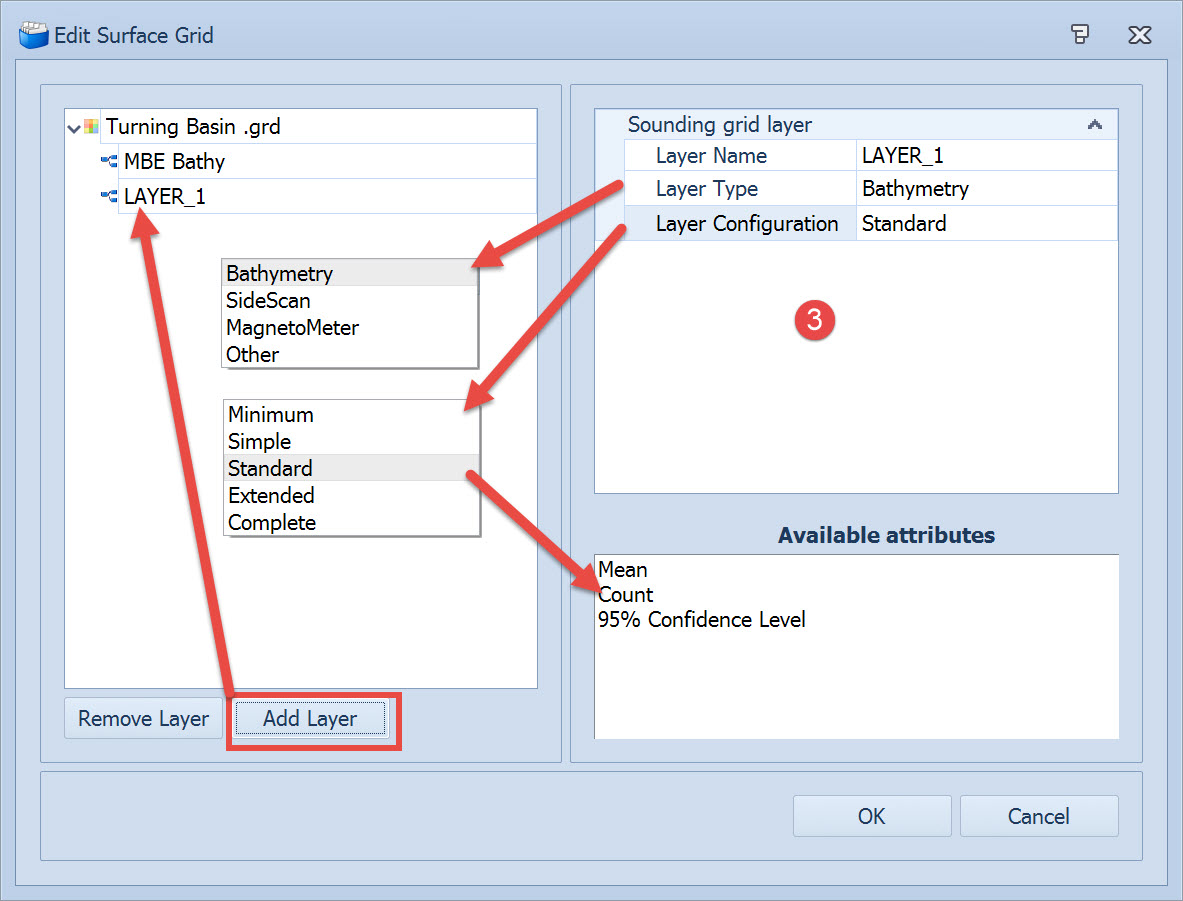
Task: Open the Layer Configuration dropdown showing Standard
Action: [986, 223]
